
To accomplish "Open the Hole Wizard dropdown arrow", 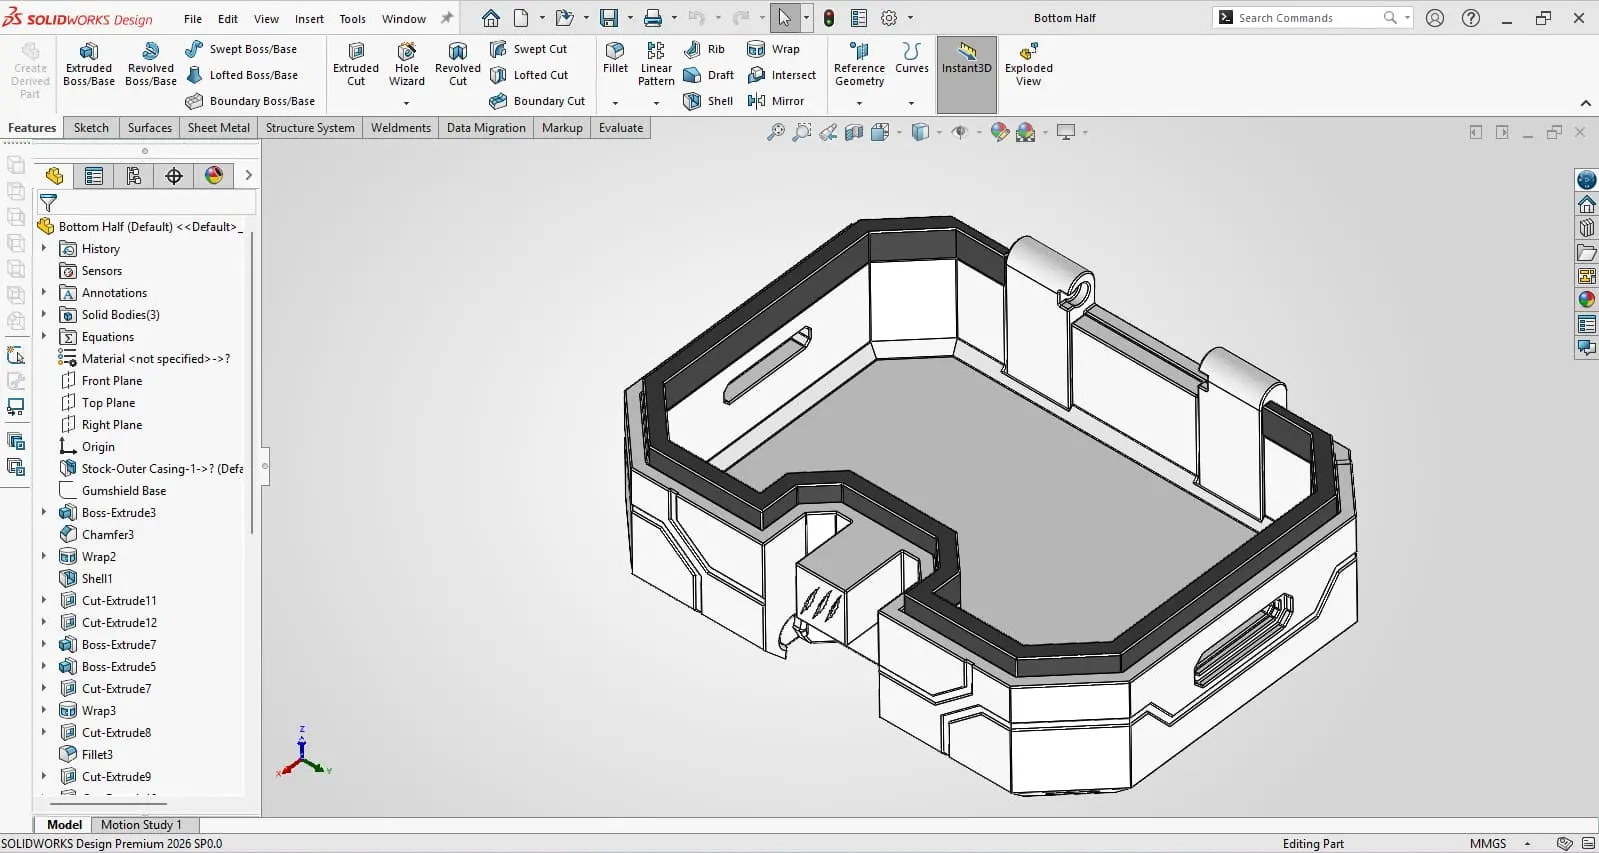I will point(406,103).
